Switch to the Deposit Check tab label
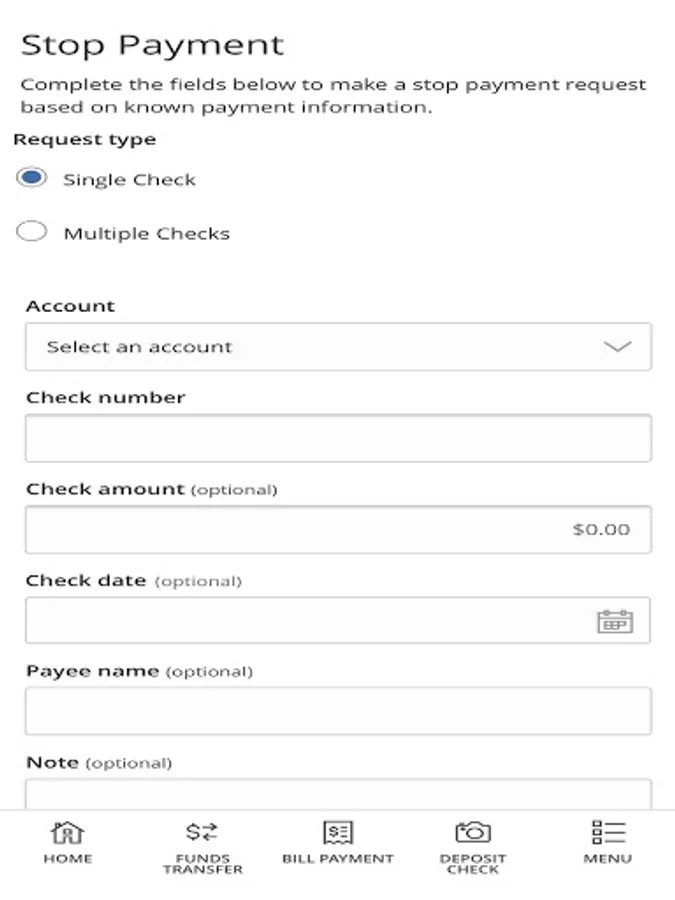 473,864
